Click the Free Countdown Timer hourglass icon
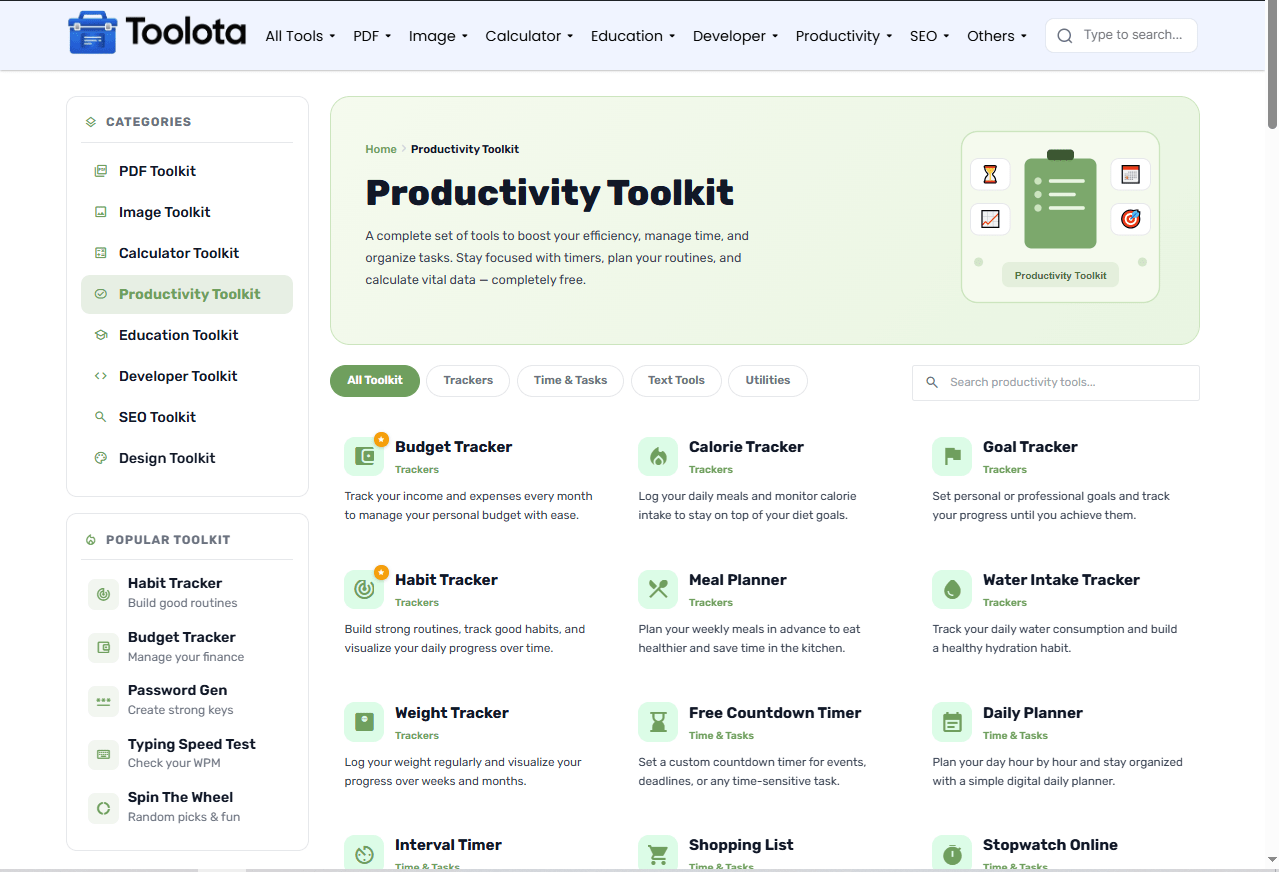Viewport: 1279px width, 872px height. (x=658, y=722)
